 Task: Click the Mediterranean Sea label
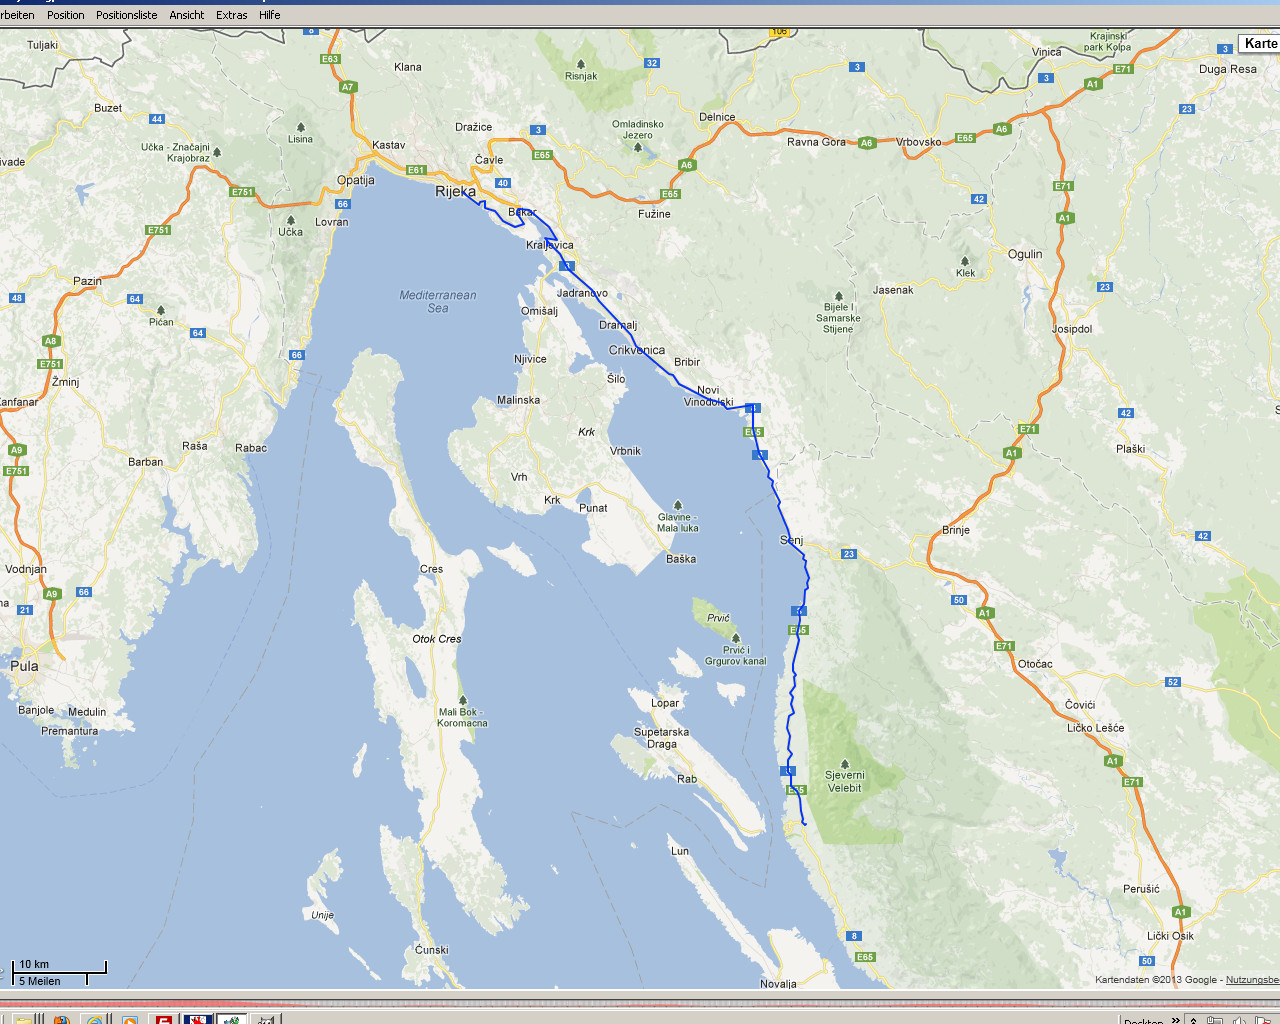[438, 302]
